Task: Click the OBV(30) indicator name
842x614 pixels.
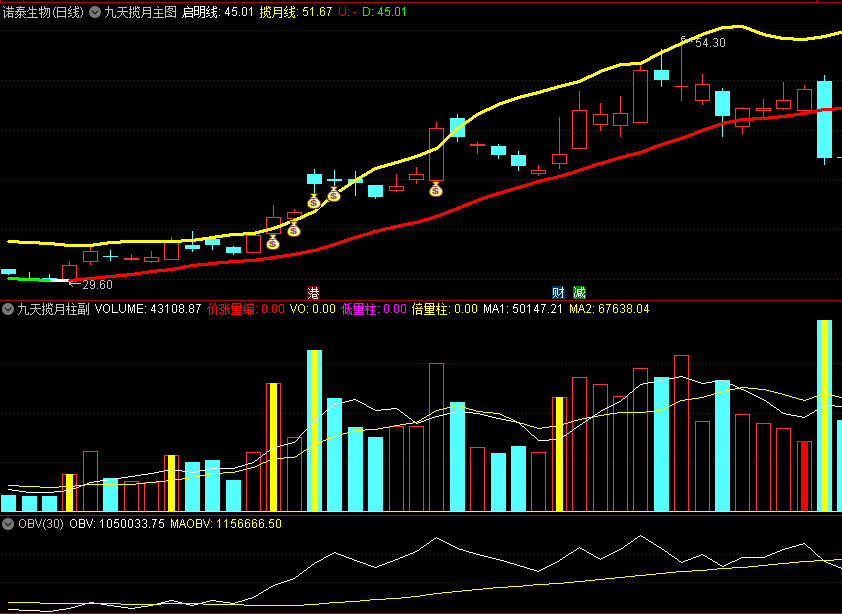Action: click(41, 524)
